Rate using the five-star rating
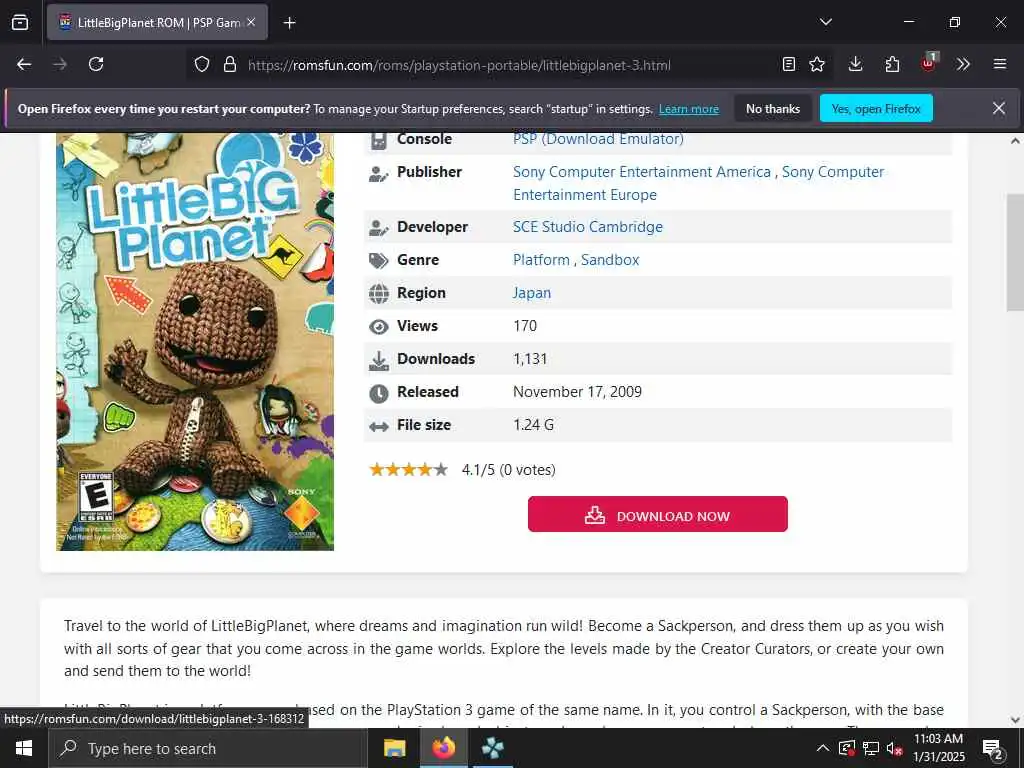 [x=409, y=470]
